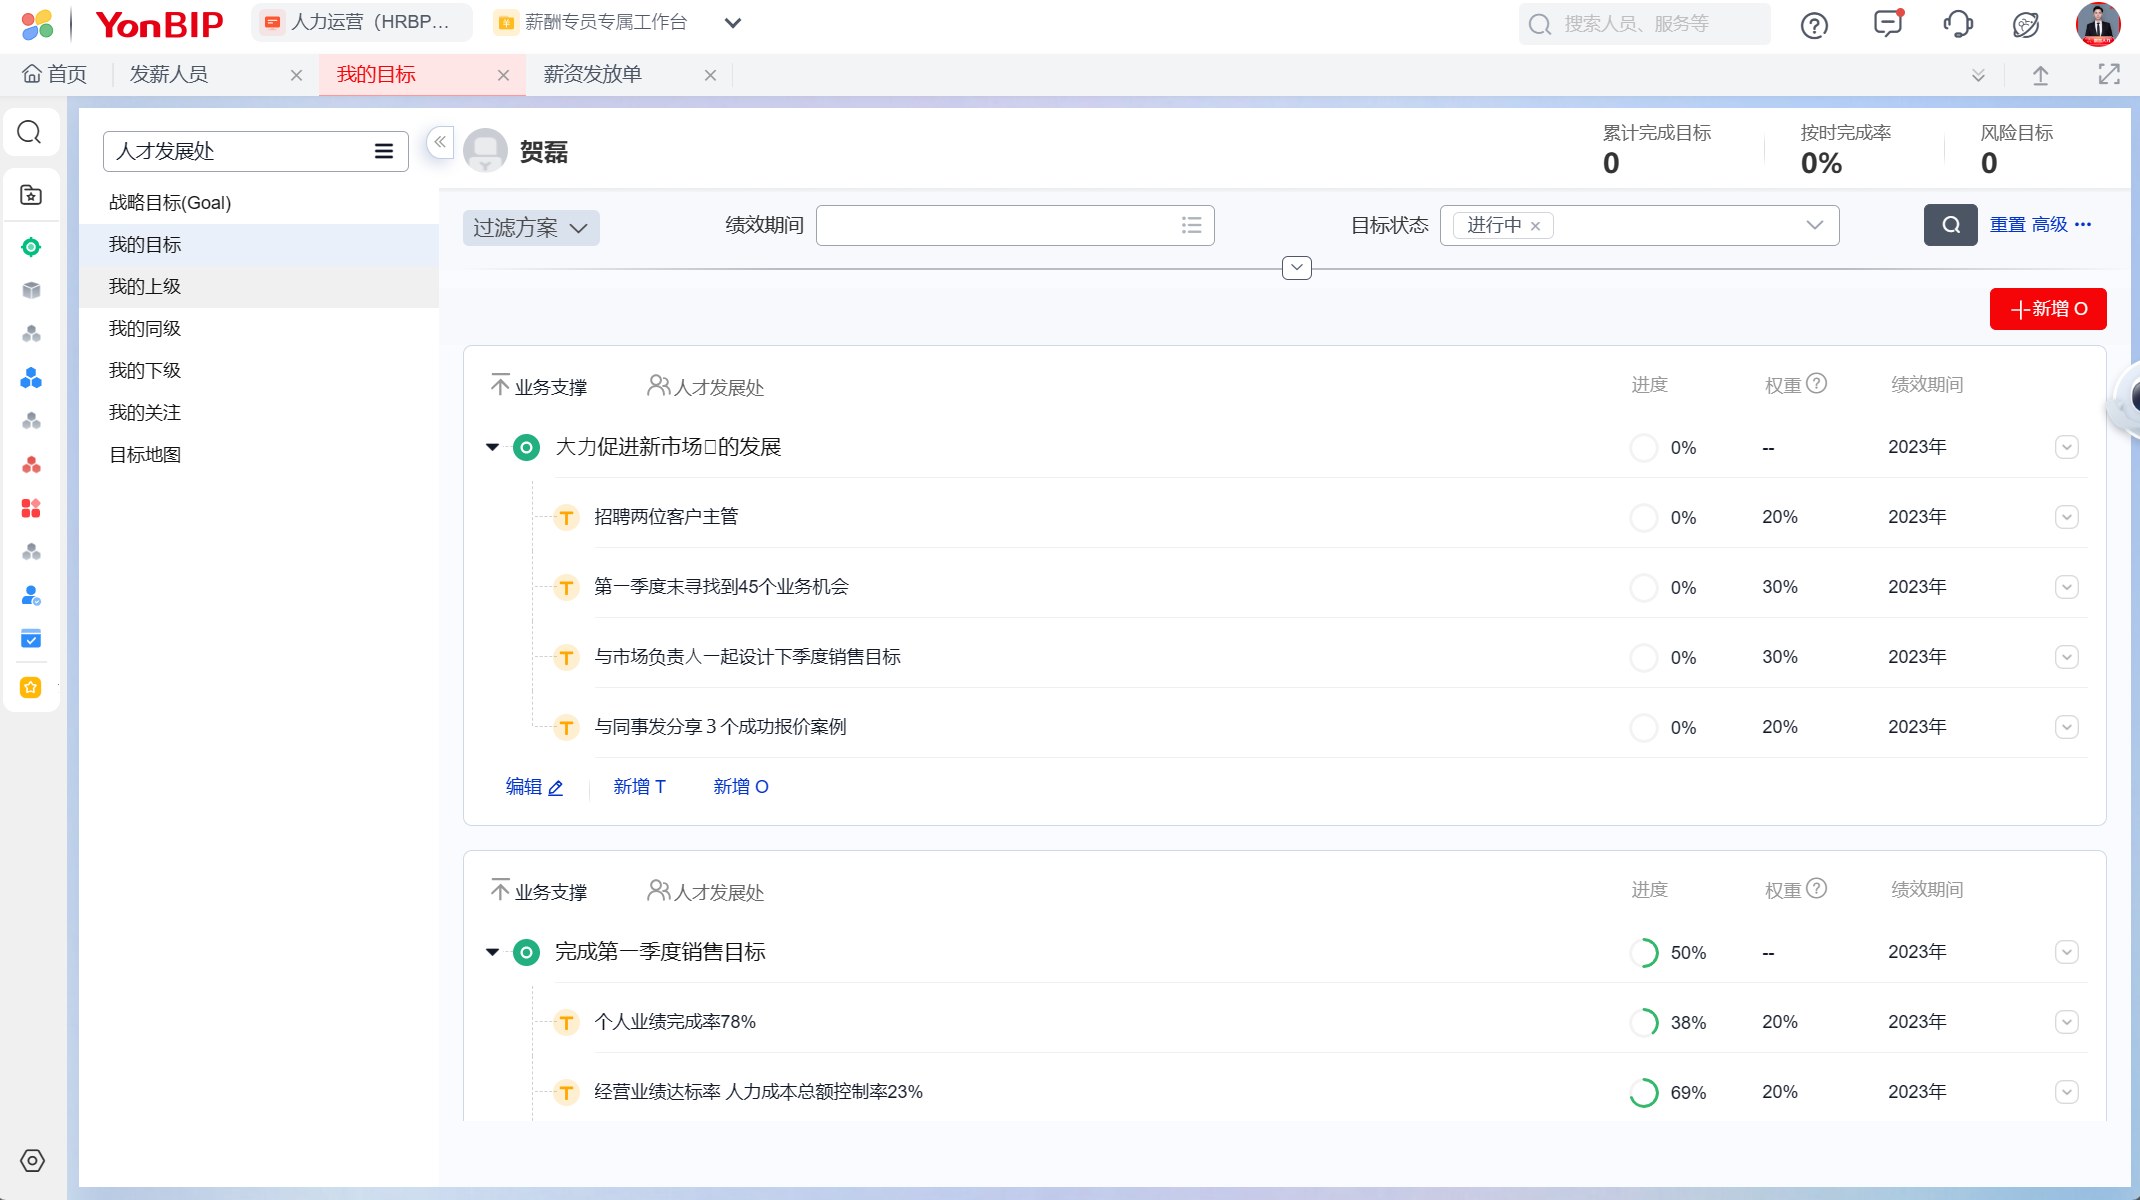Screen dimensions: 2140x1200
Task: Open the workspace switcher chevron in top bar
Action: 732,23
